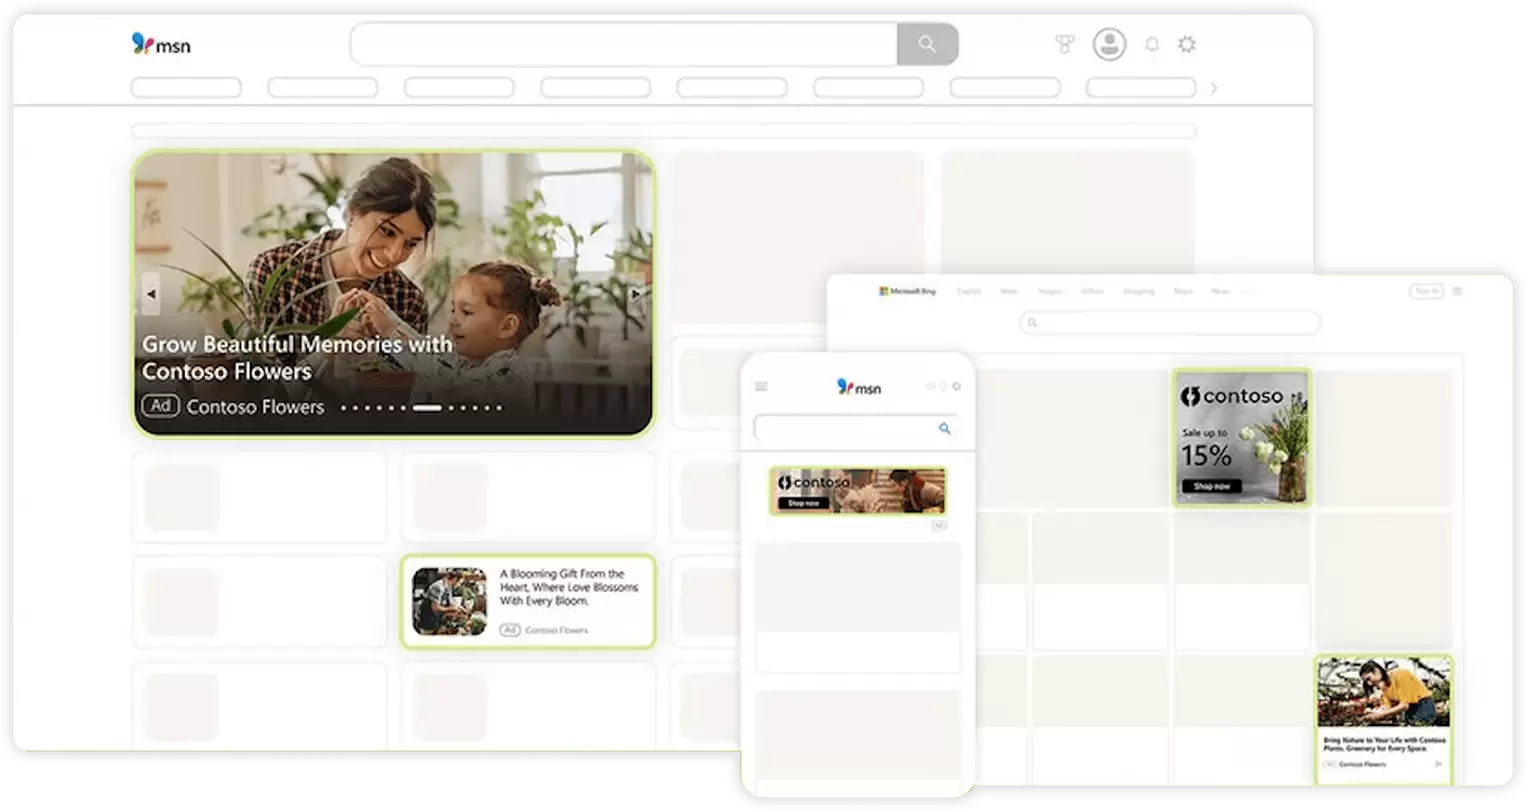Tap Shop now on mobile Contoso banner
1527x811 pixels.
tap(803, 503)
